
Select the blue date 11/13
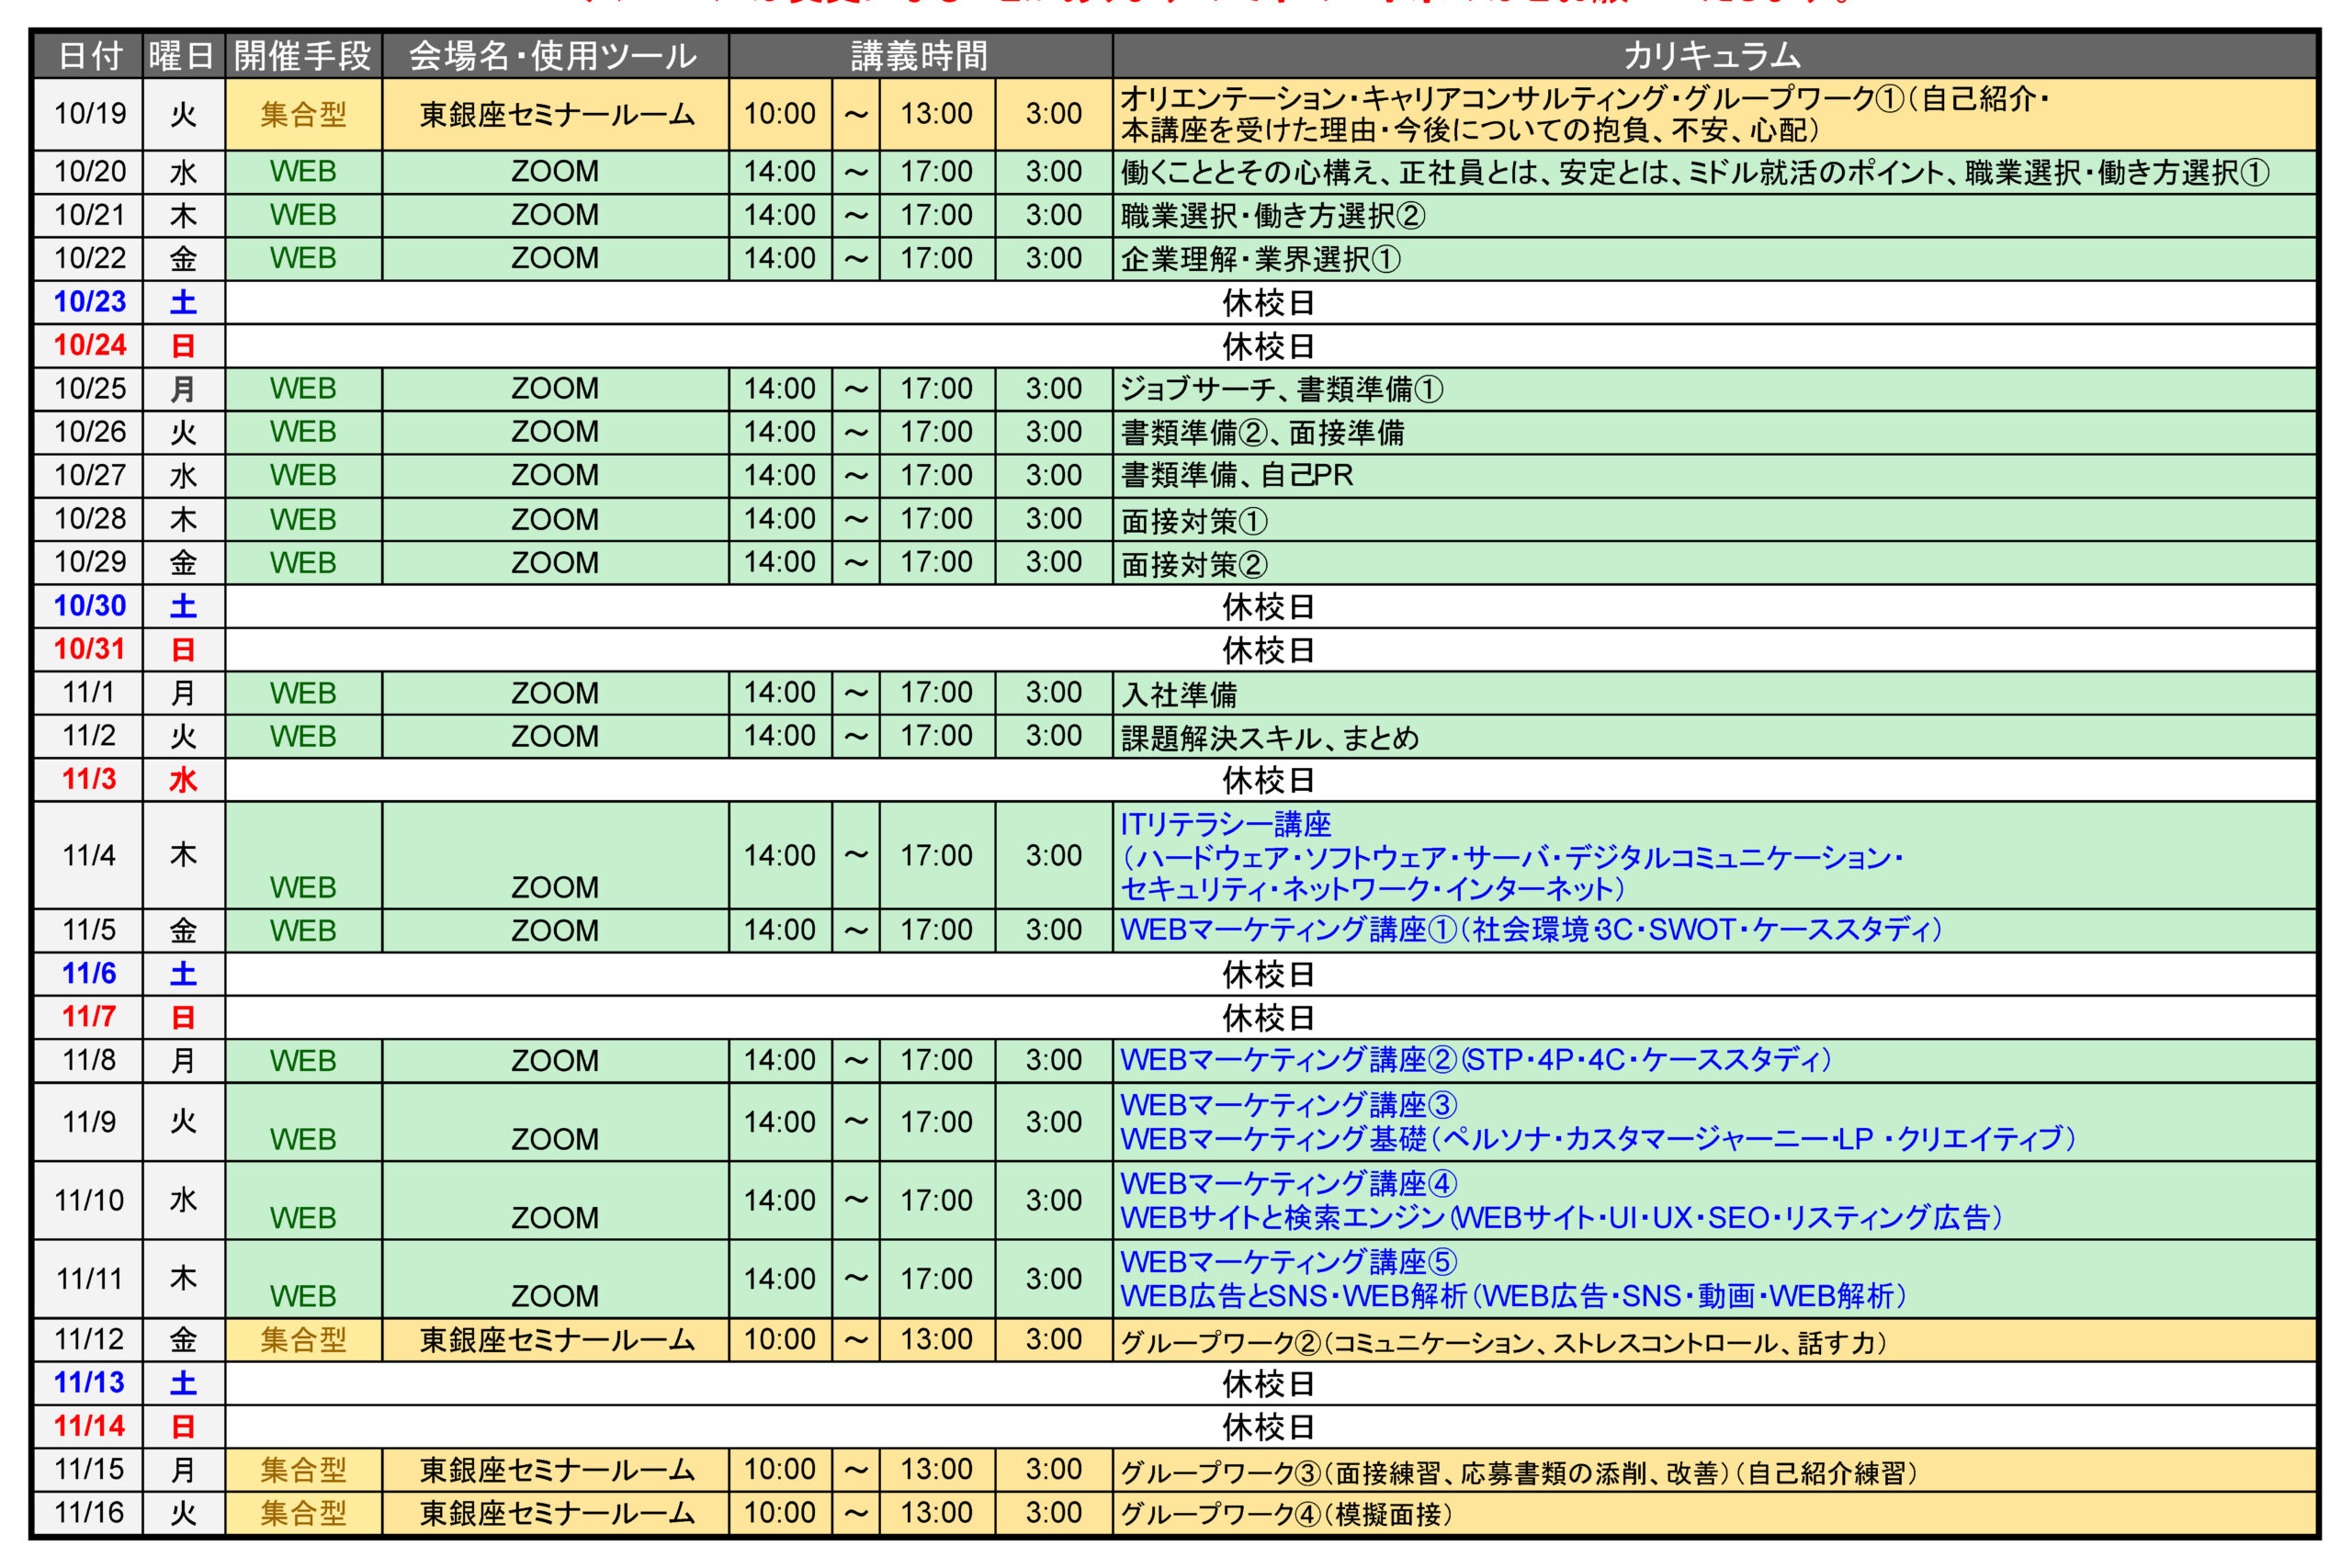coord(89,1384)
